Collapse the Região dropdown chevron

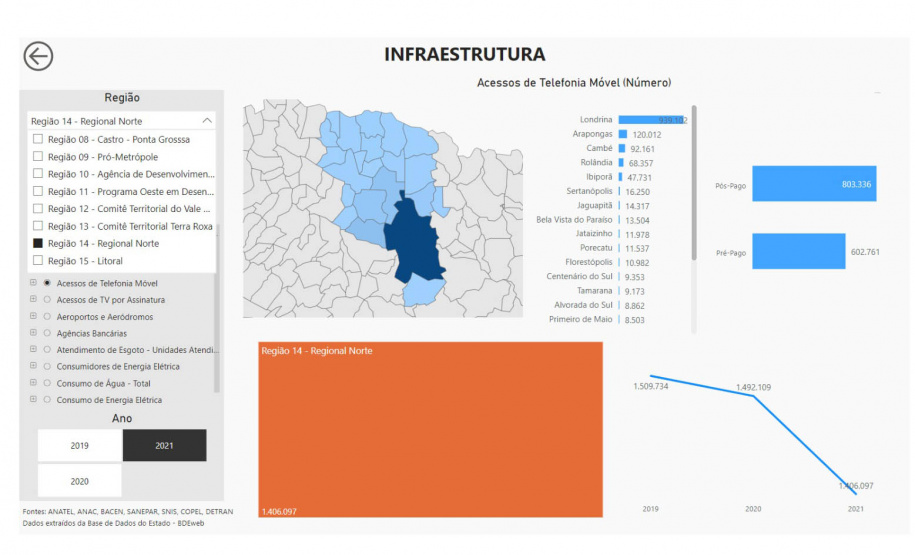(x=206, y=121)
